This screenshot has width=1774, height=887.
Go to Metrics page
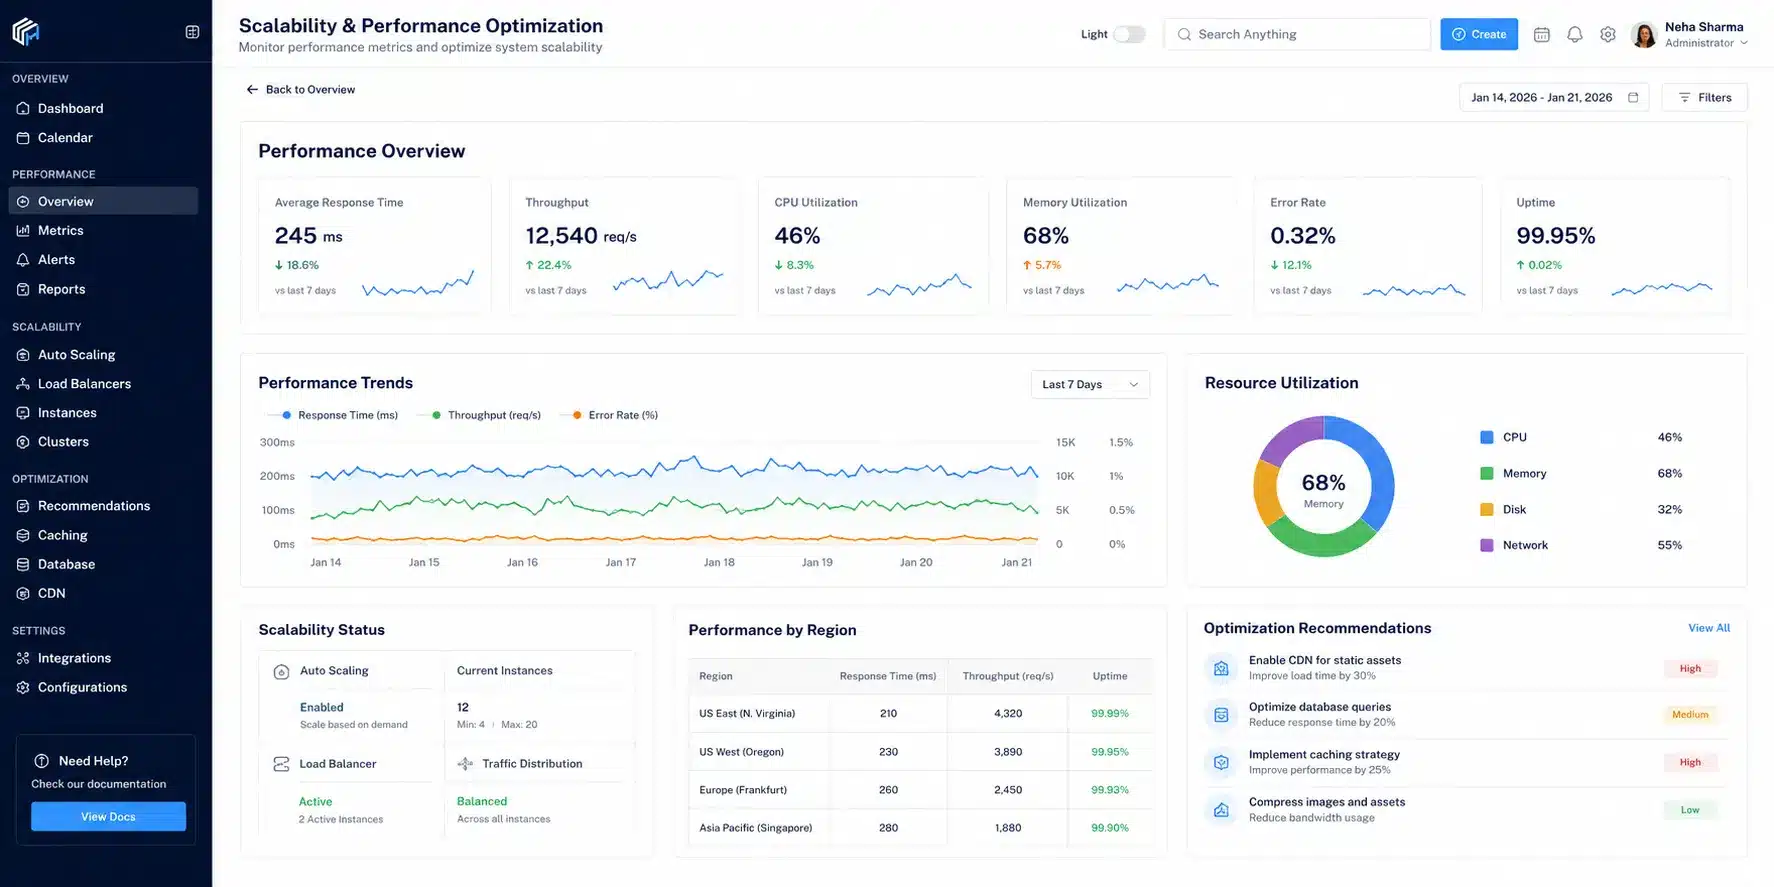[x=103, y=230]
